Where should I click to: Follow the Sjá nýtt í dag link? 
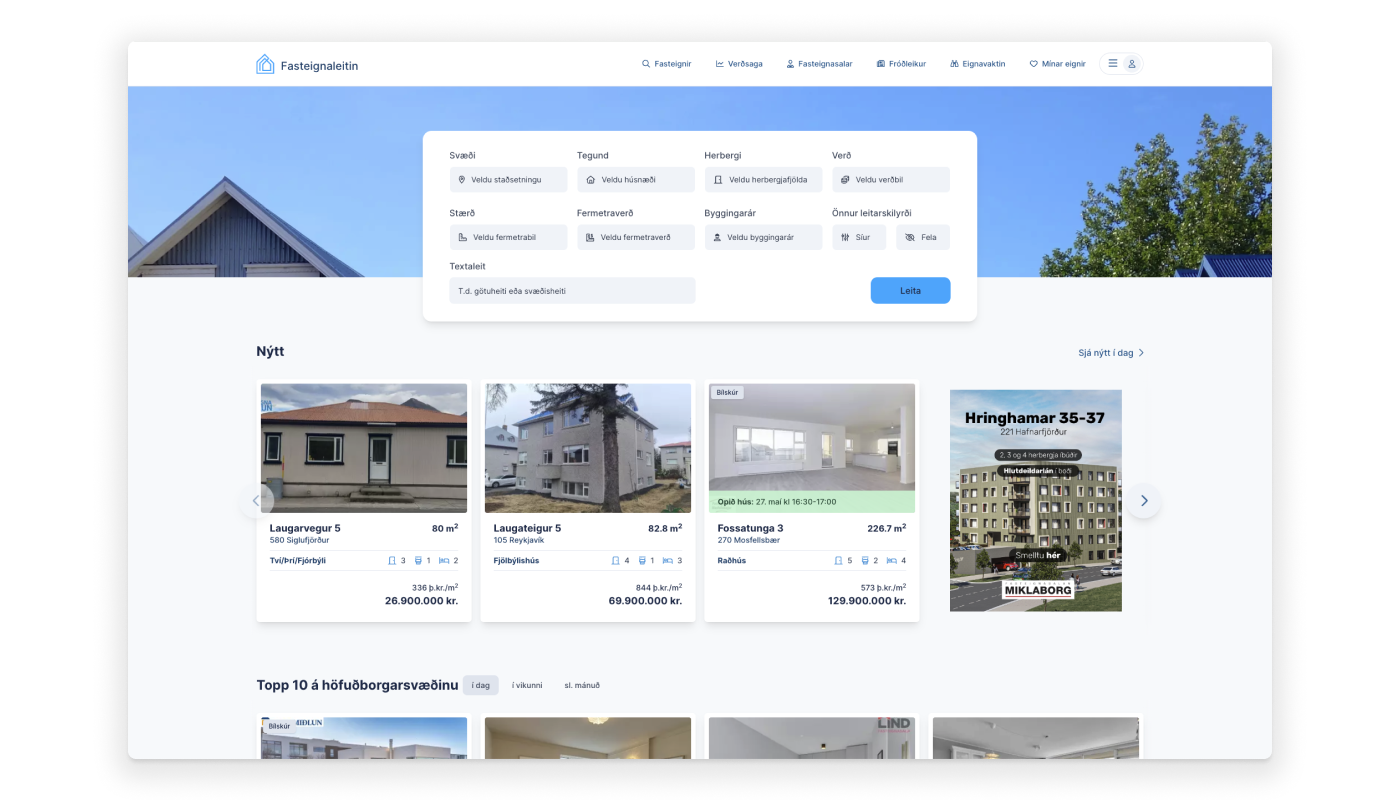point(1111,353)
